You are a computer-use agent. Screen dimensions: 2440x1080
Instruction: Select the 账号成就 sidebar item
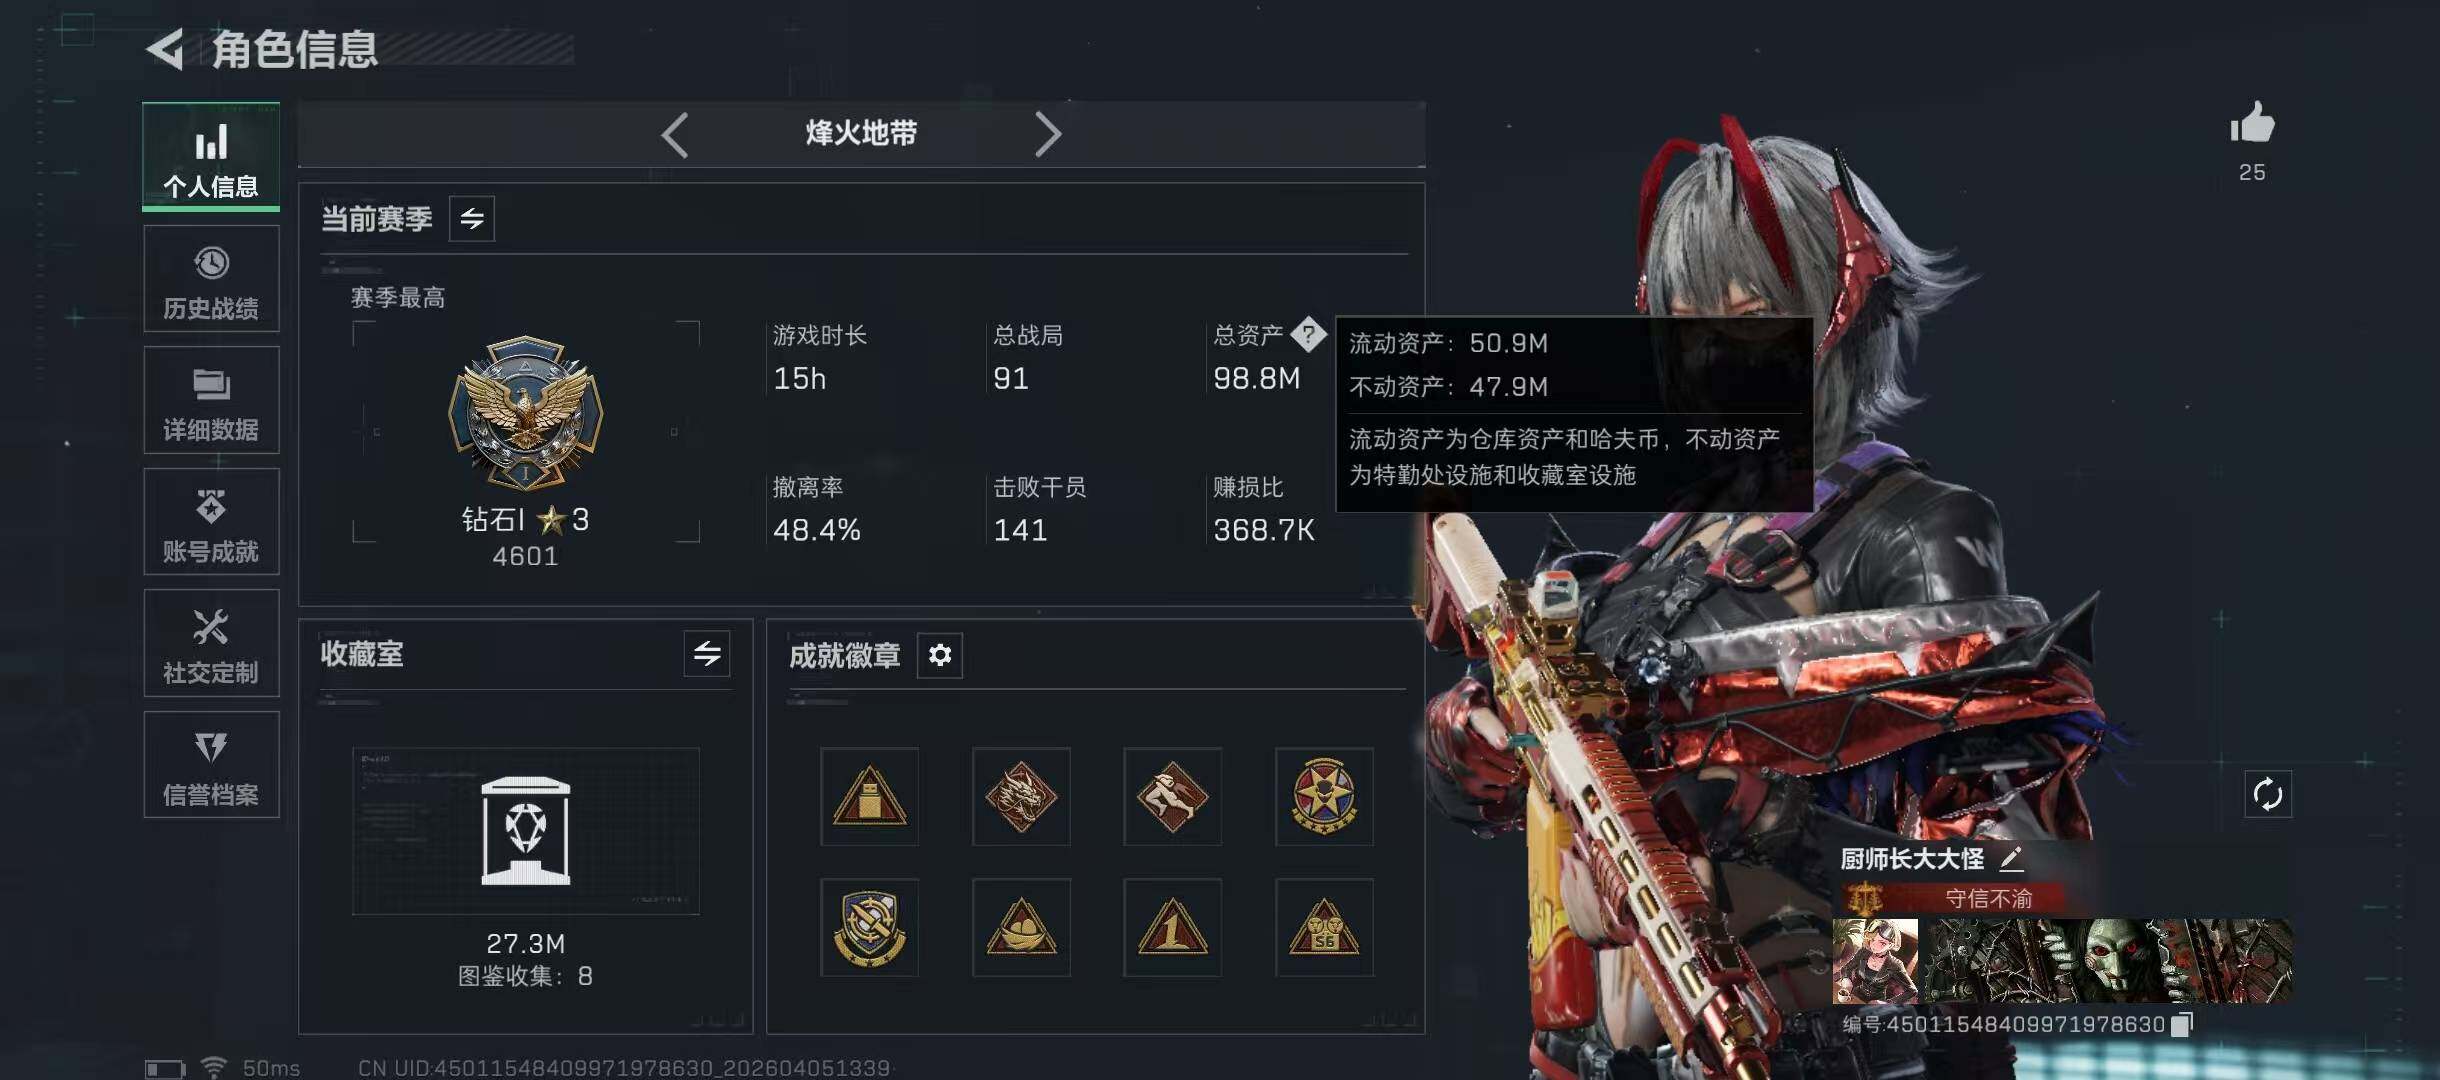pyautogui.click(x=211, y=522)
